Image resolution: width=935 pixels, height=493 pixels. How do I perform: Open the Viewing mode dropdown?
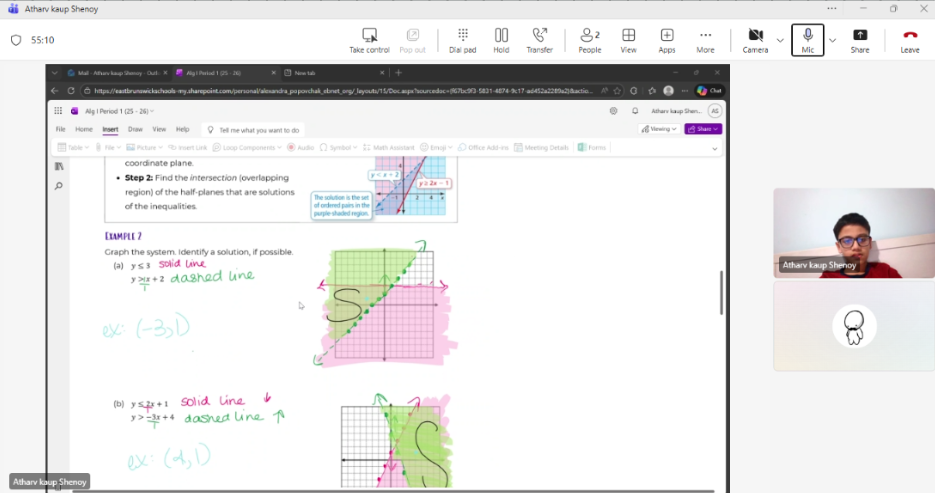coord(659,129)
